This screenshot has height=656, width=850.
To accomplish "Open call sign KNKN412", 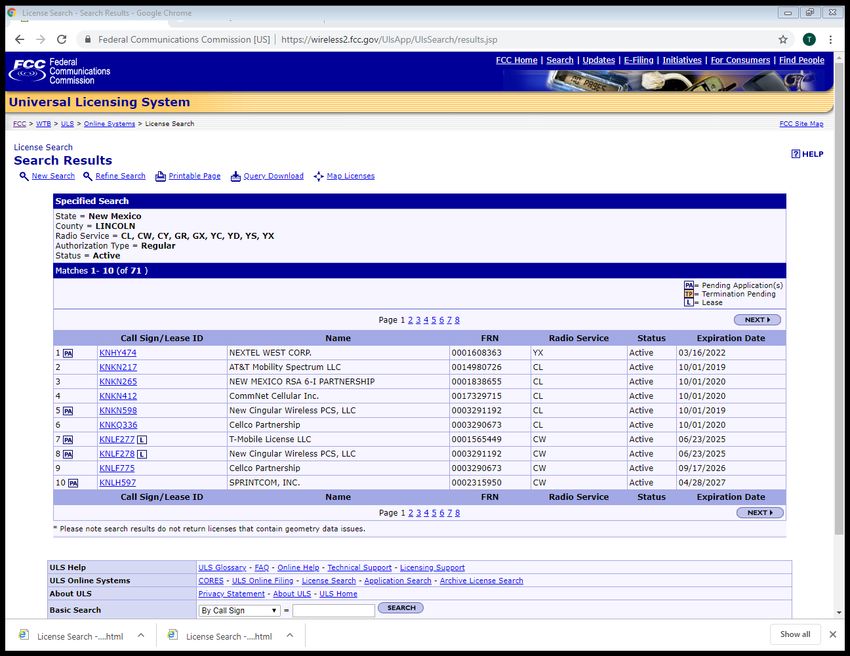I will tap(118, 396).
